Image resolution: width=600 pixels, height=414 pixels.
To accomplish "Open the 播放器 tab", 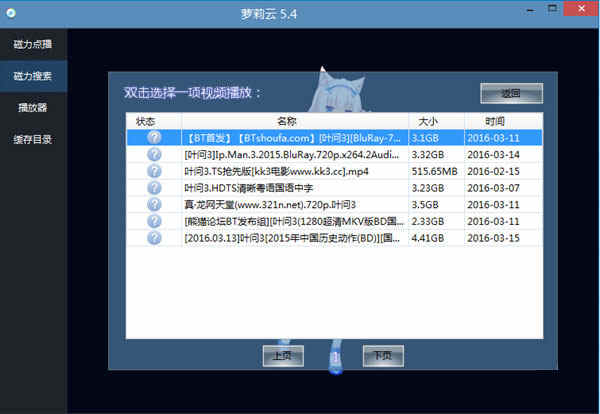I will (33, 107).
